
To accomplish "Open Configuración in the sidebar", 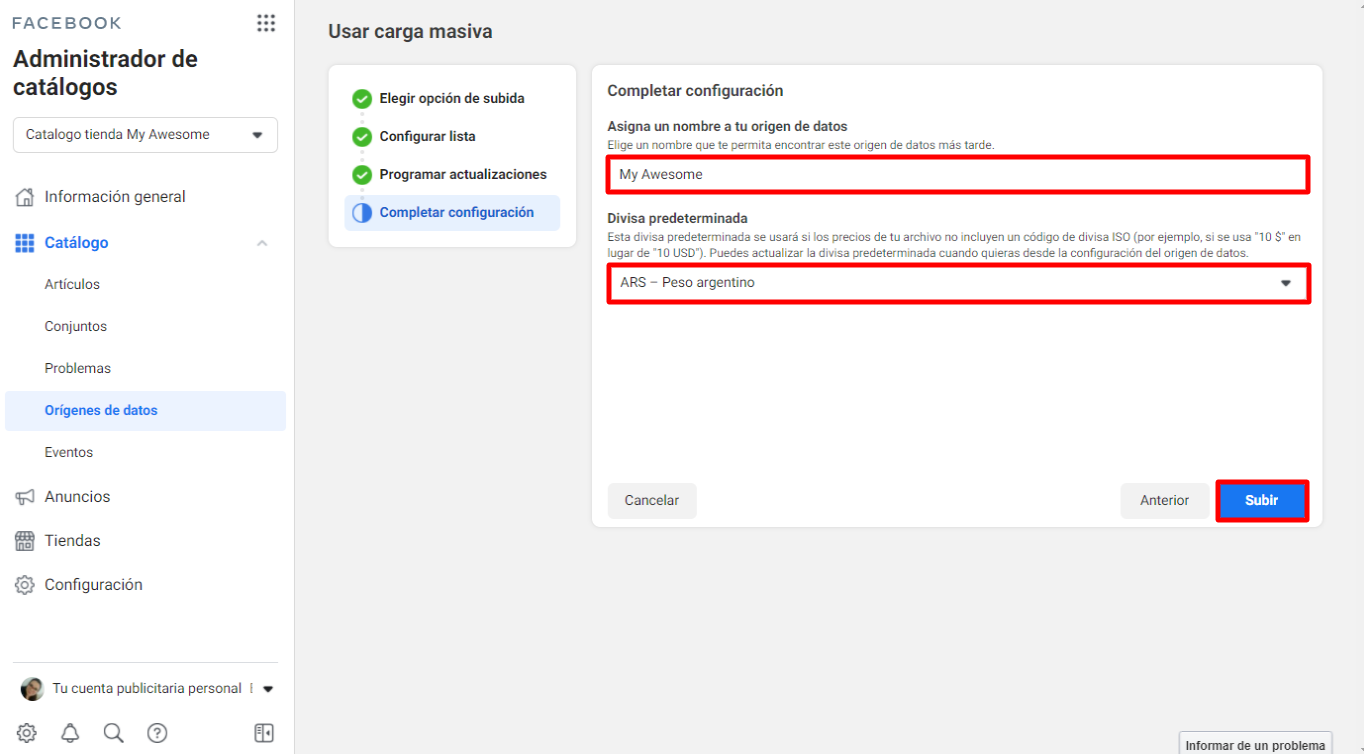I will tap(93, 585).
